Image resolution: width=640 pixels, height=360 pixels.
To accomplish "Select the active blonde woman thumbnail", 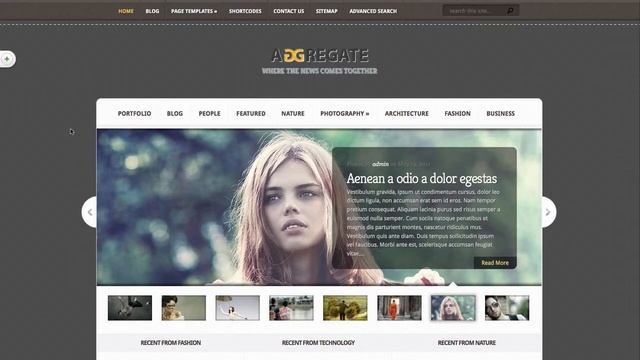I will point(453,308).
